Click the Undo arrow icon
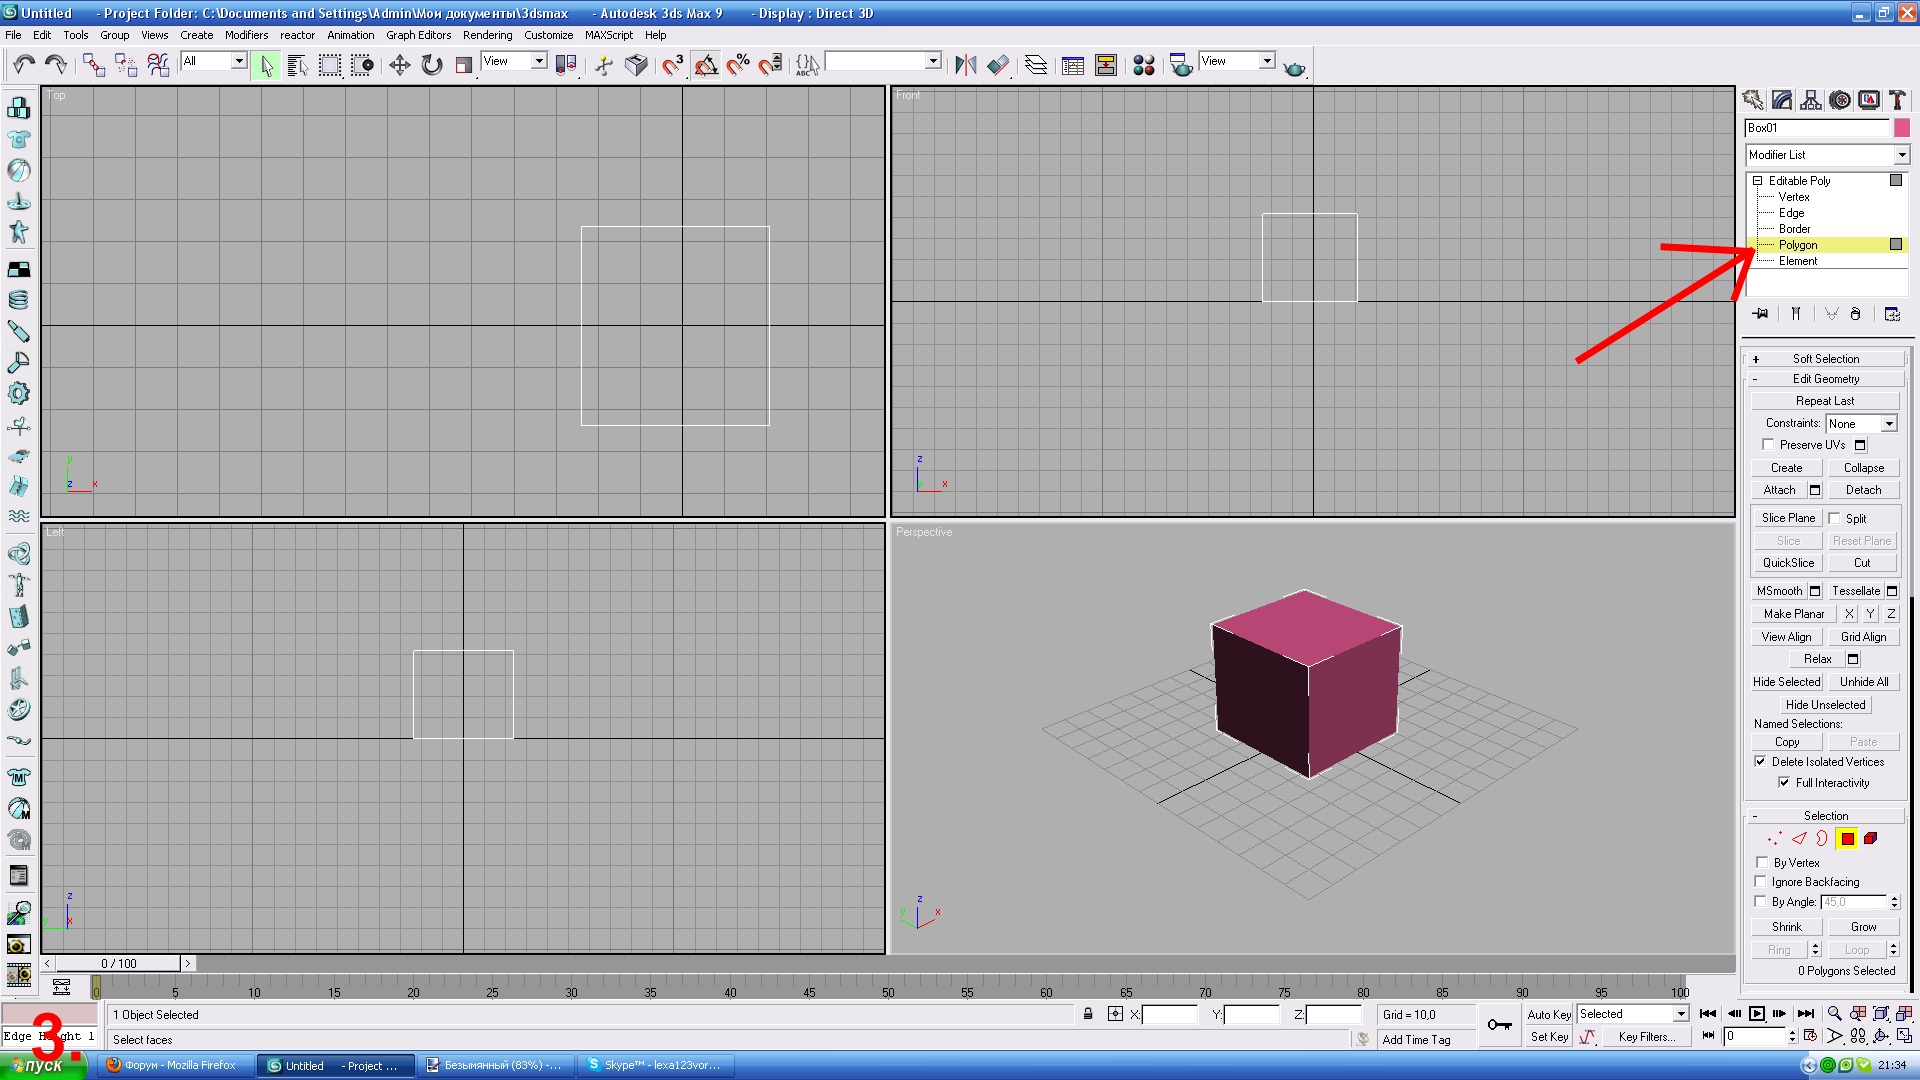The width and height of the screenshot is (1920, 1080). [x=24, y=65]
